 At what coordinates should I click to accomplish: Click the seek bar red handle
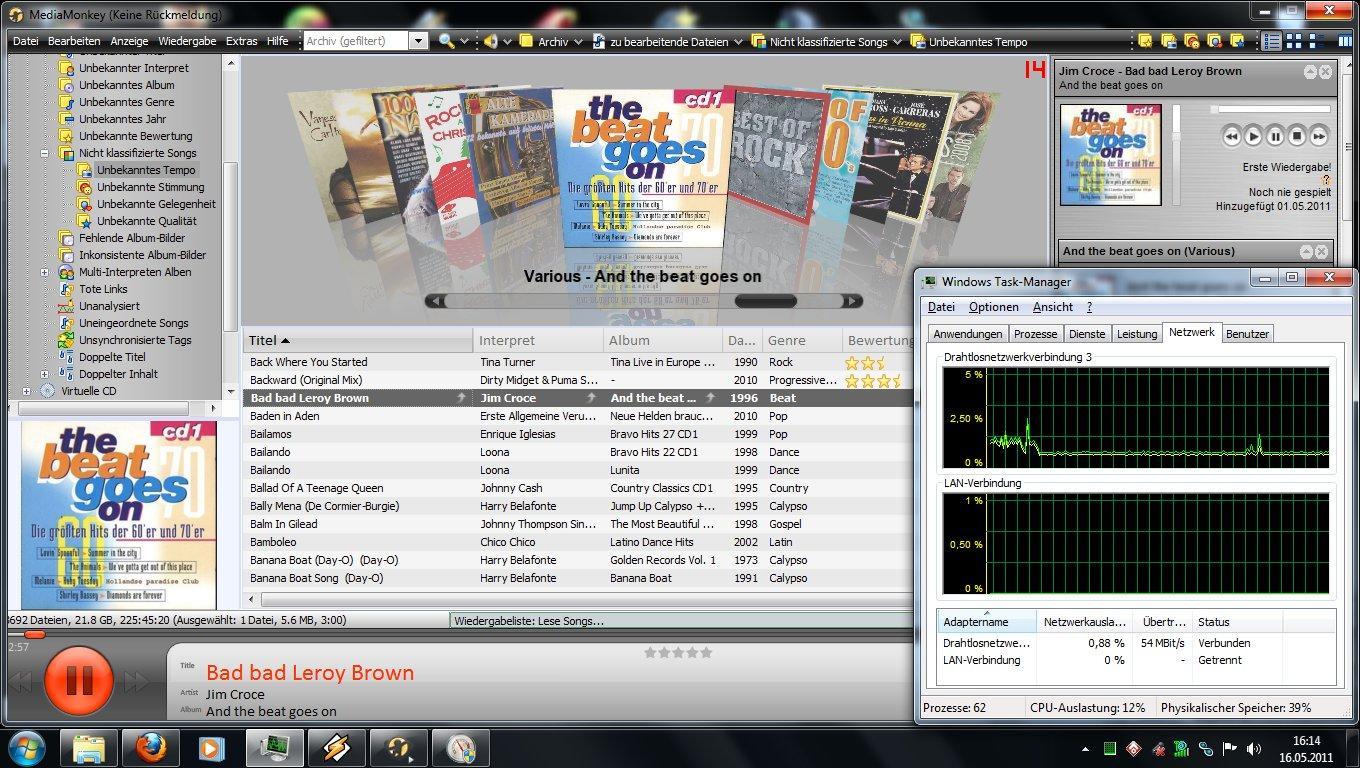coord(34,634)
